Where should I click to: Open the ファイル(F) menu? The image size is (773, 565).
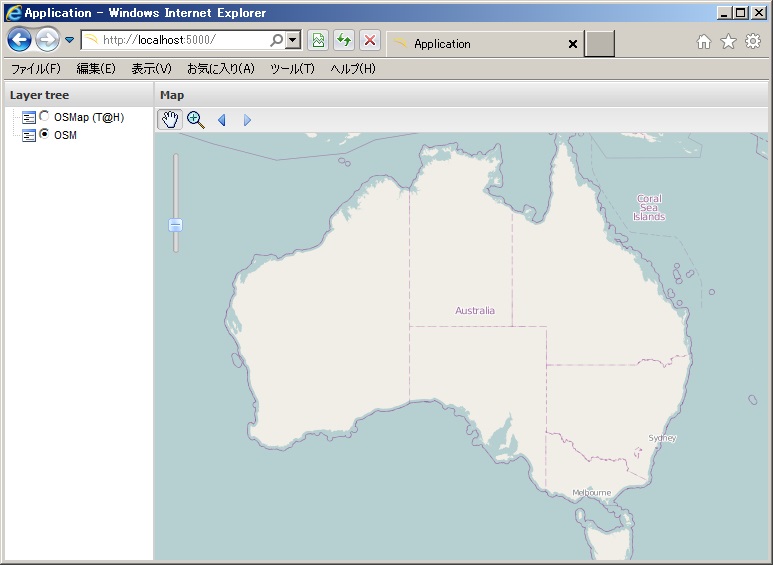[35, 69]
